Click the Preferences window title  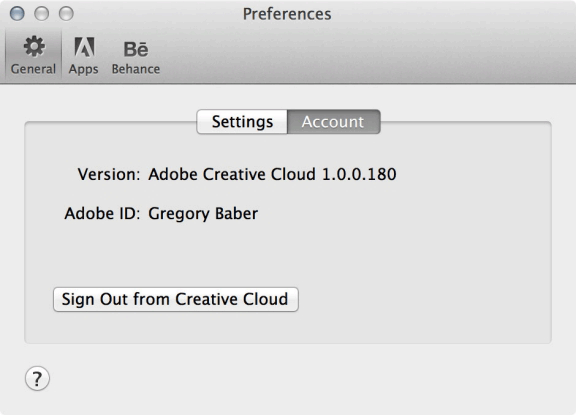click(x=287, y=14)
